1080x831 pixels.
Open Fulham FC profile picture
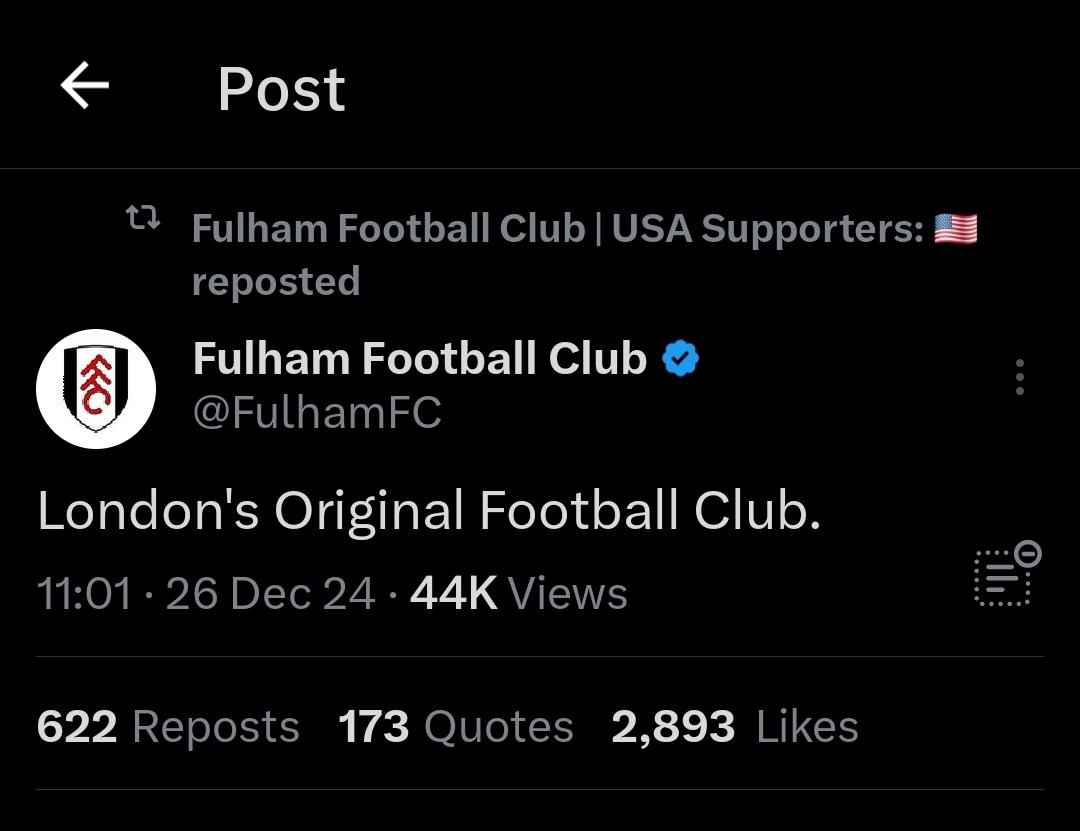[96, 389]
